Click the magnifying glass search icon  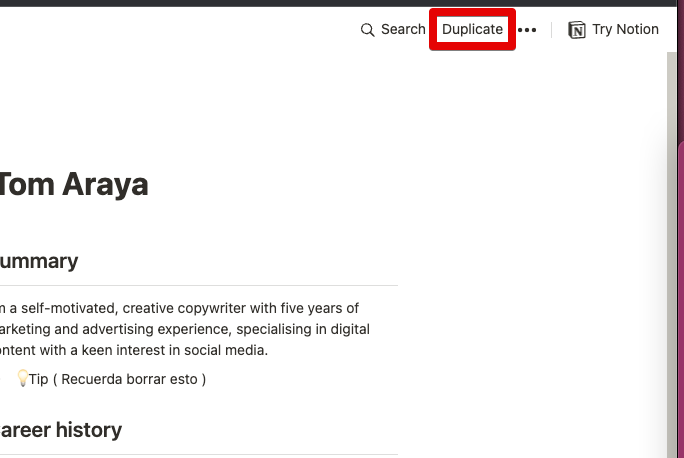[x=367, y=30]
